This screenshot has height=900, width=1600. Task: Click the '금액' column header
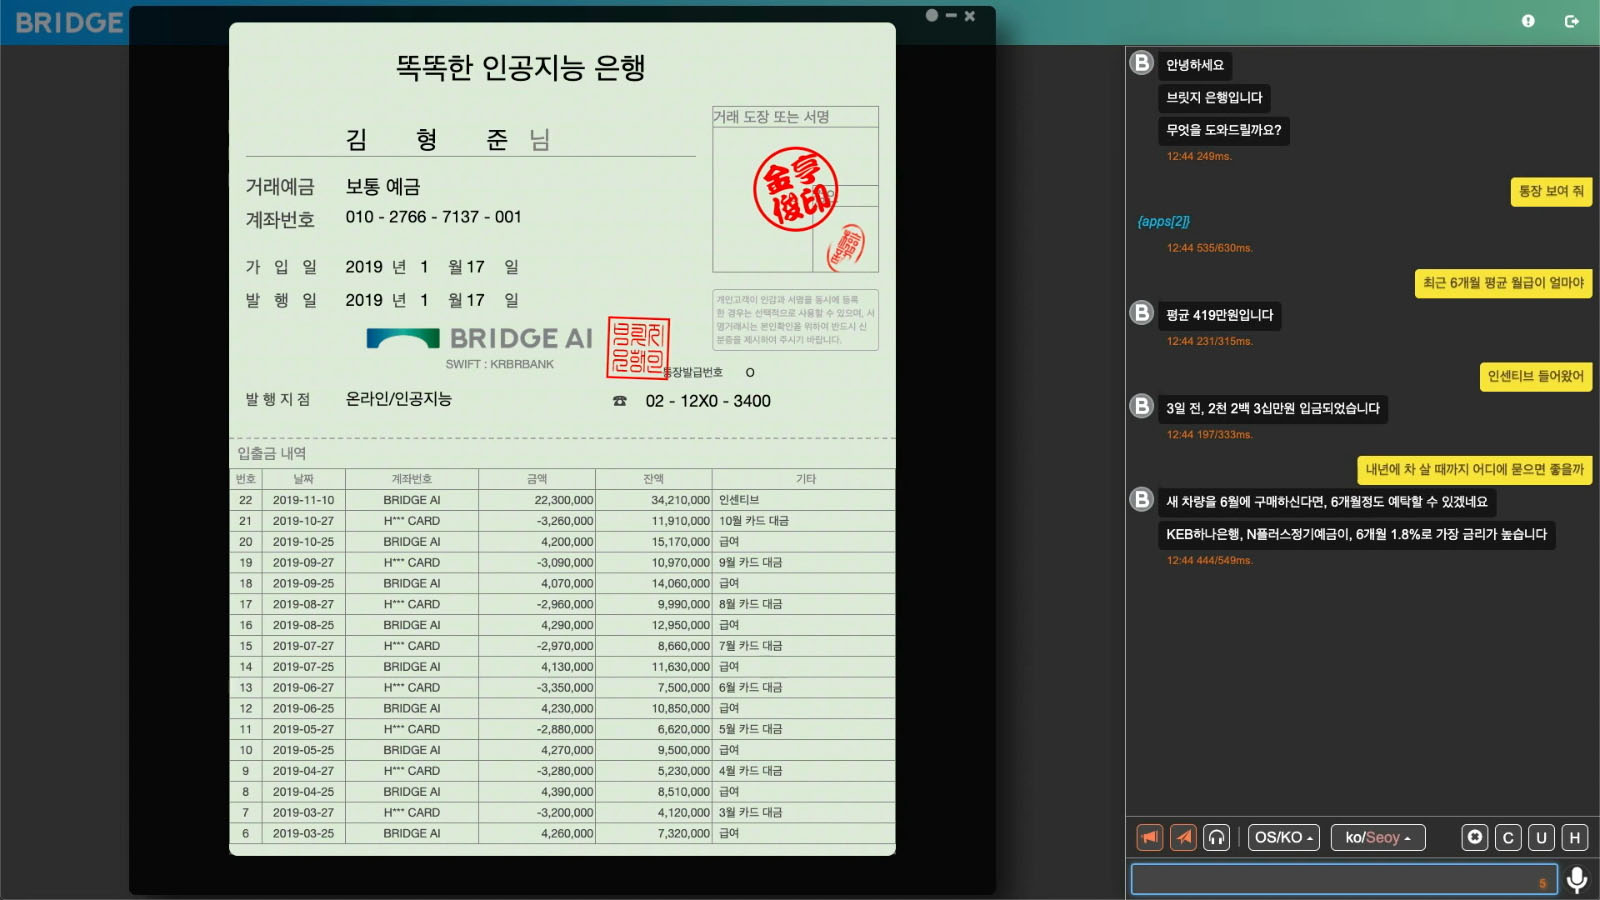coord(537,479)
